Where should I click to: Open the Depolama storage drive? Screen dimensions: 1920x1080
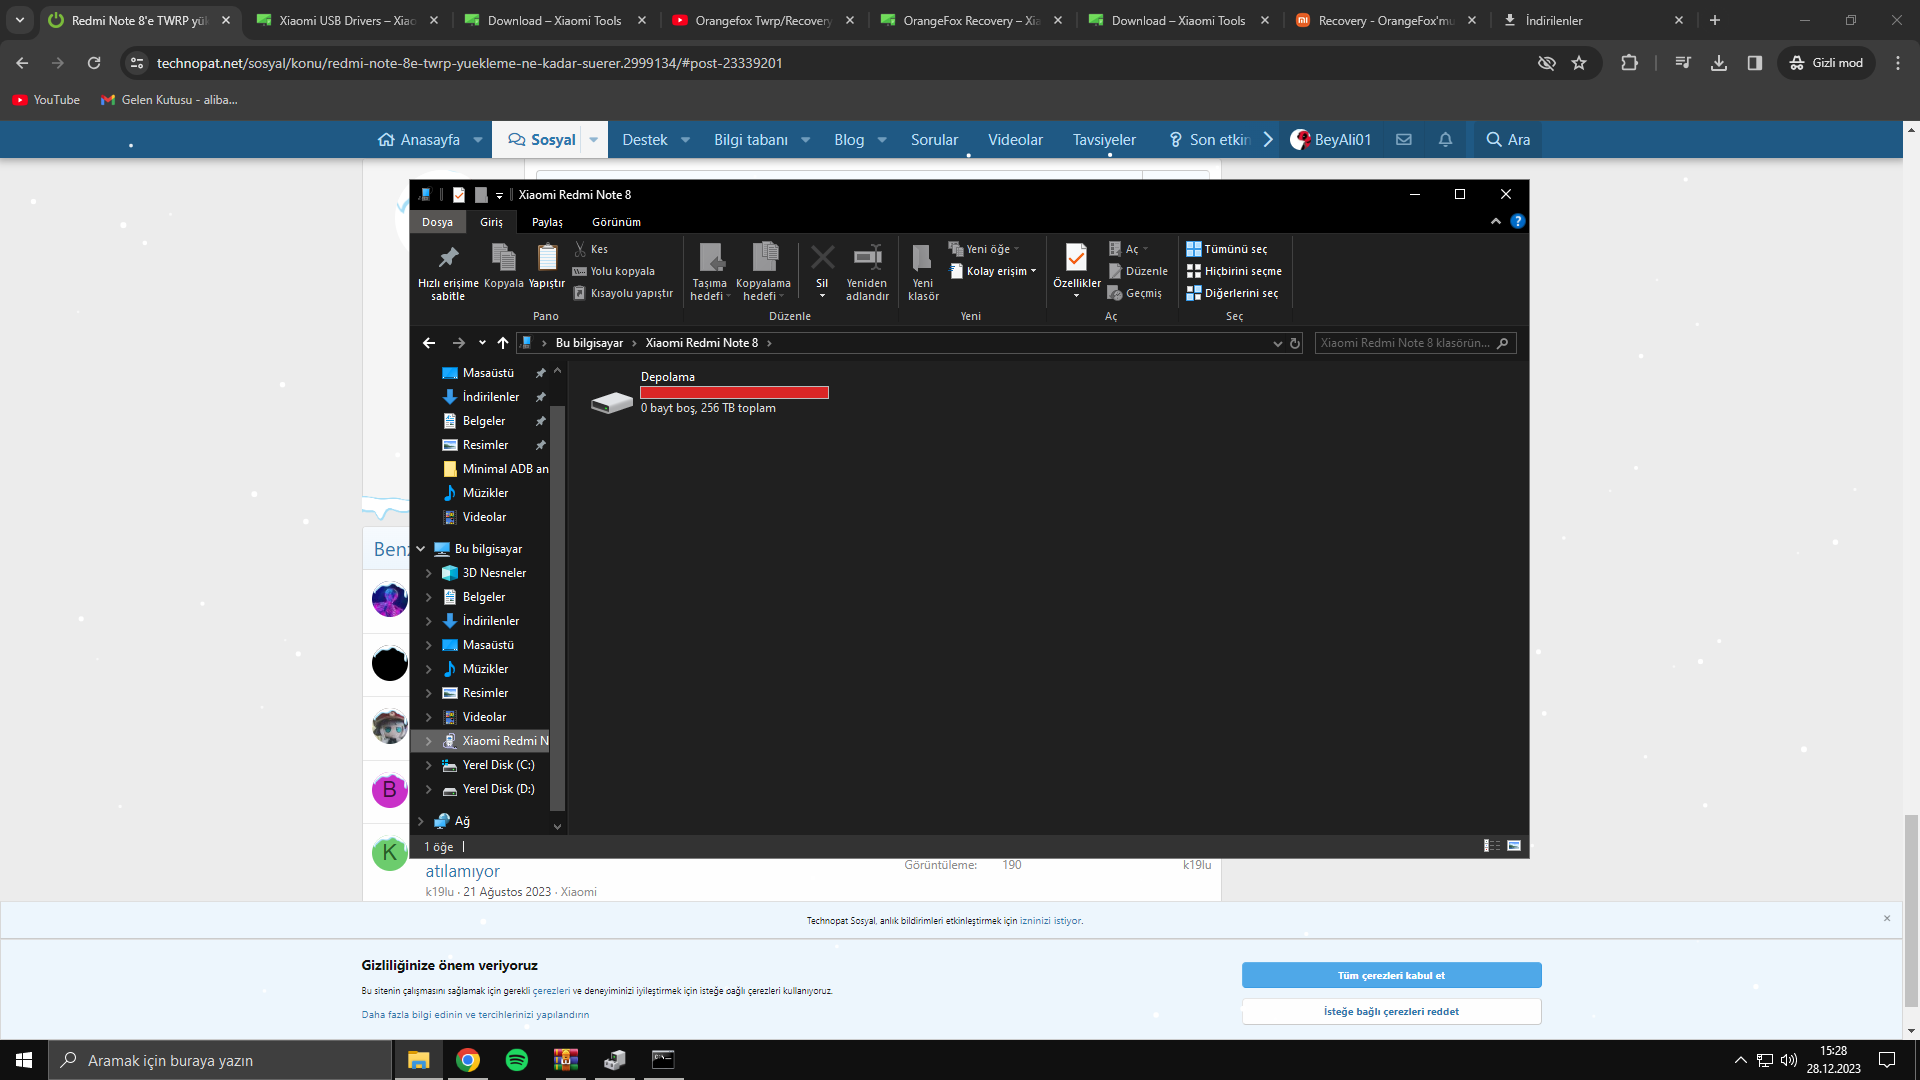coord(612,402)
